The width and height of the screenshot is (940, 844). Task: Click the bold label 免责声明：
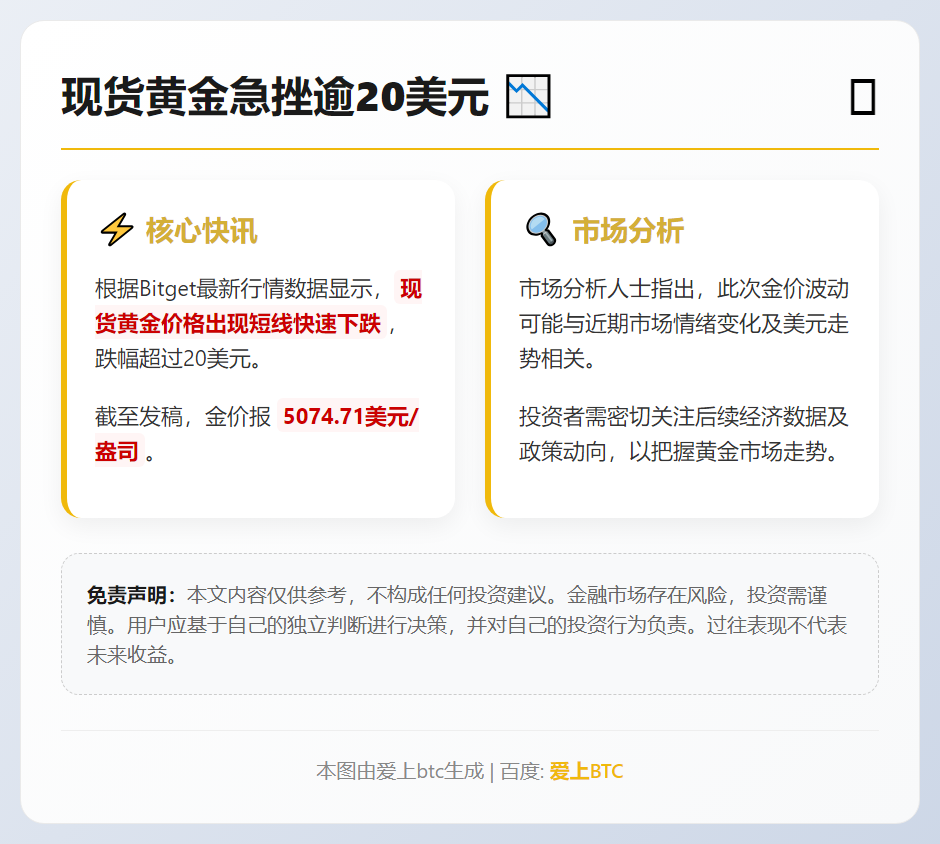[x=131, y=595]
